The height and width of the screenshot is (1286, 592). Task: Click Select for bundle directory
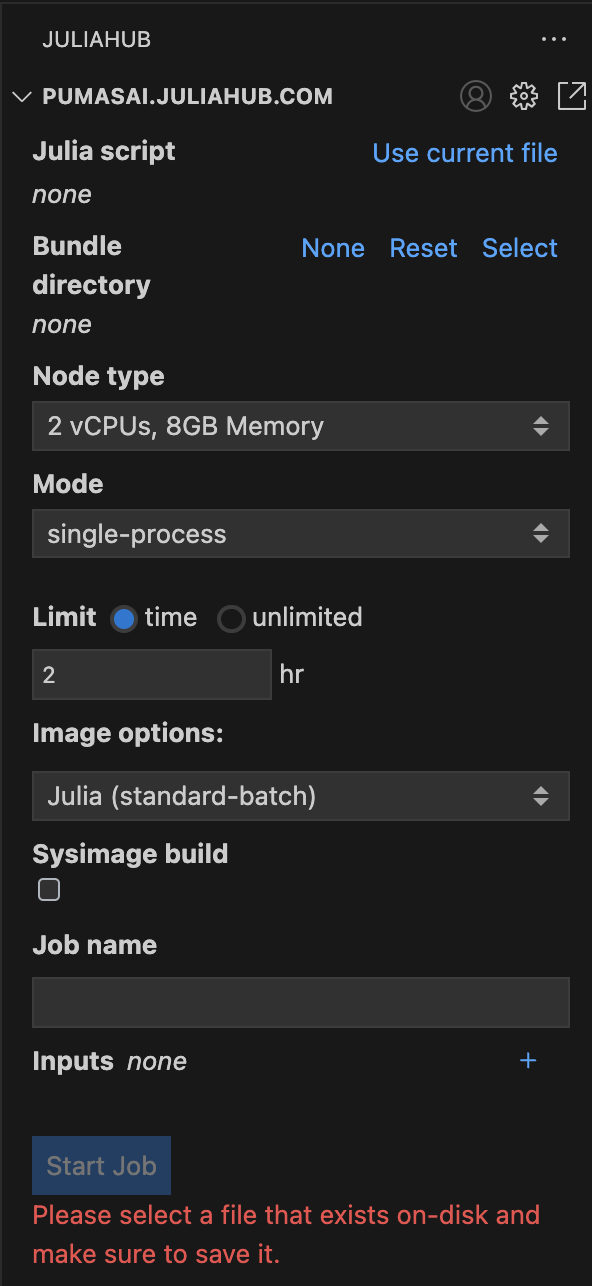520,248
